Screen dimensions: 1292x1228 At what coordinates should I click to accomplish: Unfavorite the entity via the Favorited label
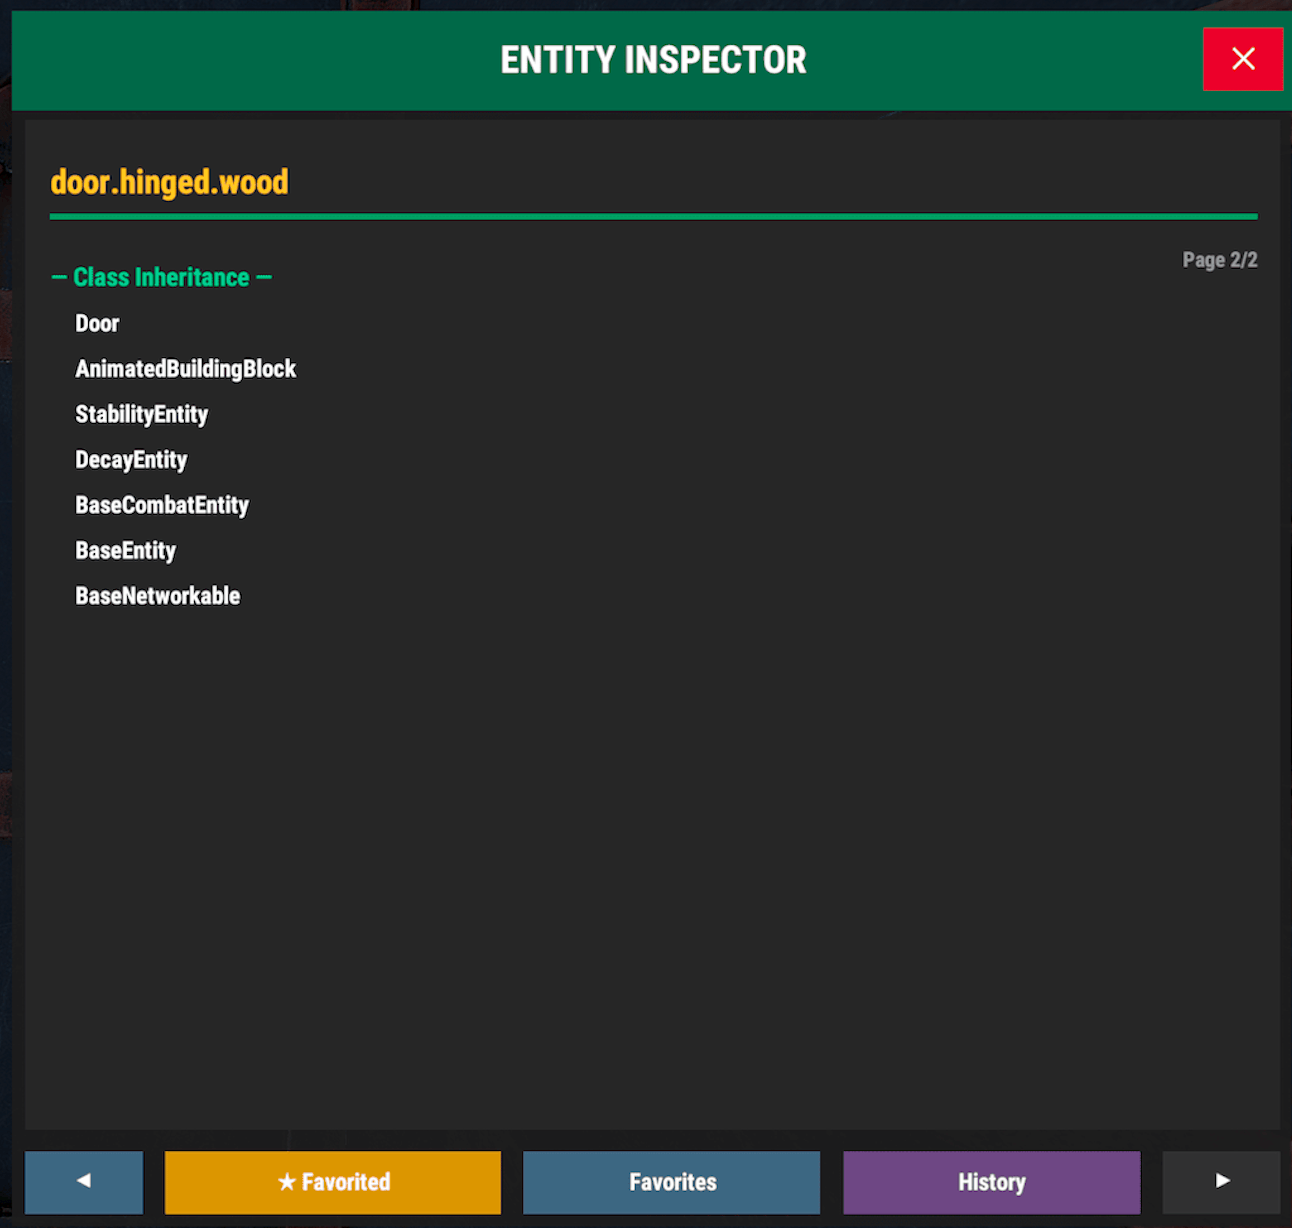(x=346, y=1182)
